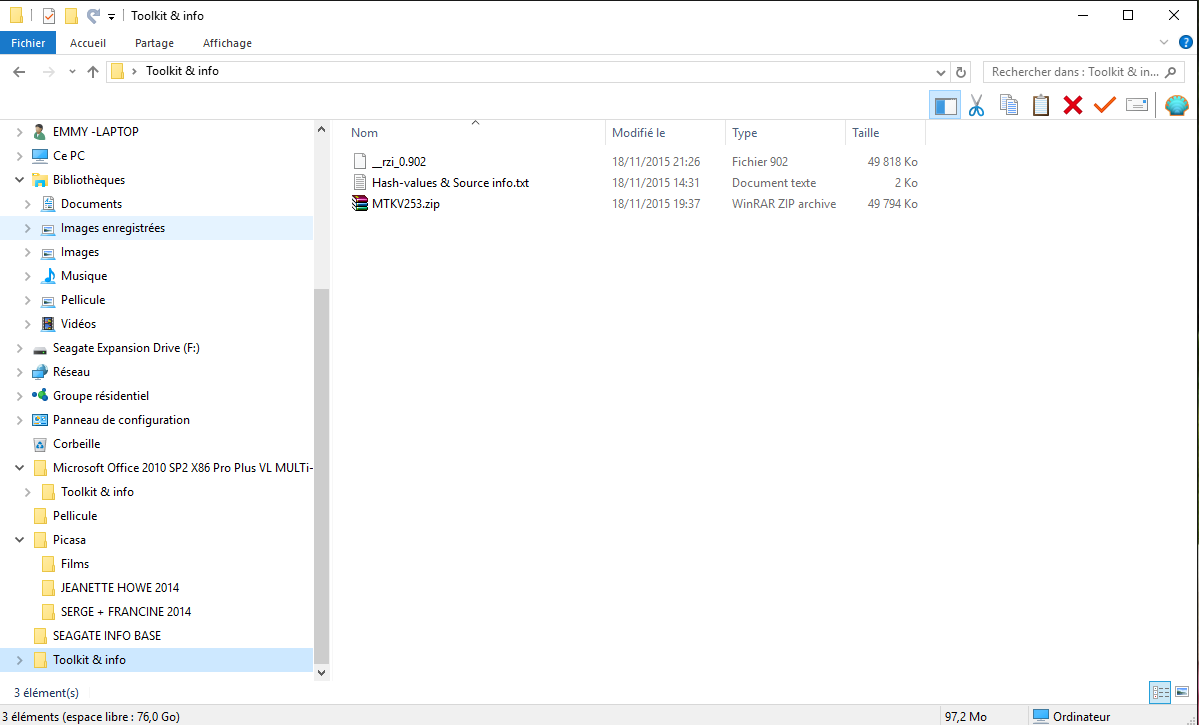Screen dimensions: 1199x725
Task: Click the Rename icon in toolbar
Action: coord(1137,105)
